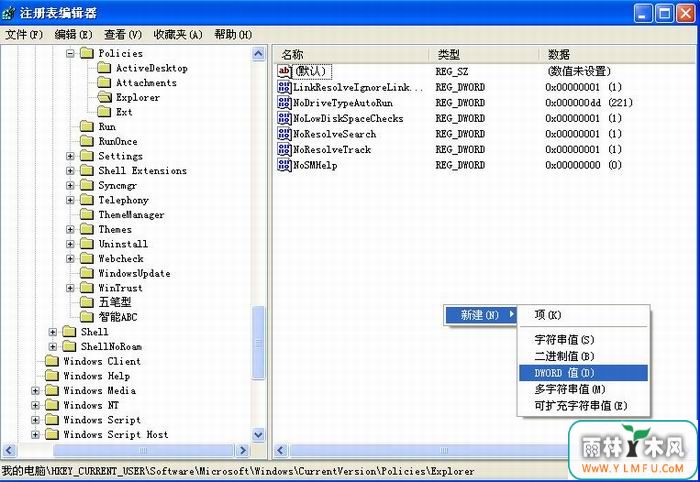This screenshot has width=700, height=482.
Task: Select the Shell key in tree
Action: pos(94,332)
